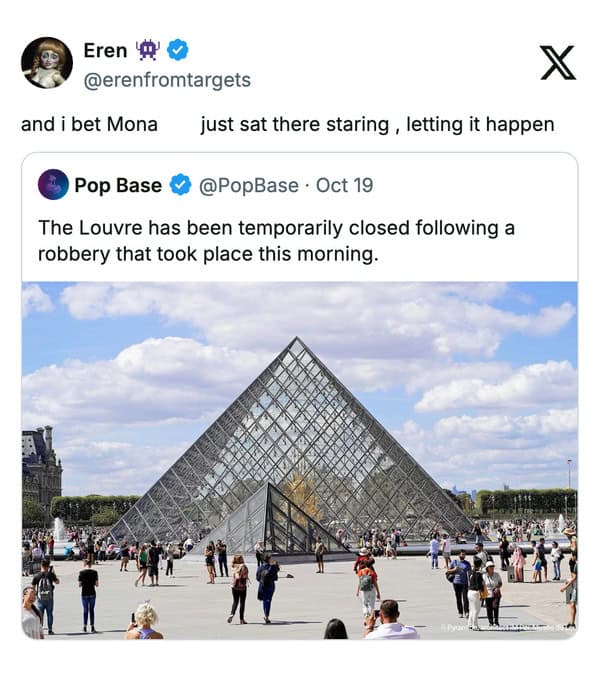The image size is (599, 673).
Task: Click the X logo icon
Action: coord(558,63)
